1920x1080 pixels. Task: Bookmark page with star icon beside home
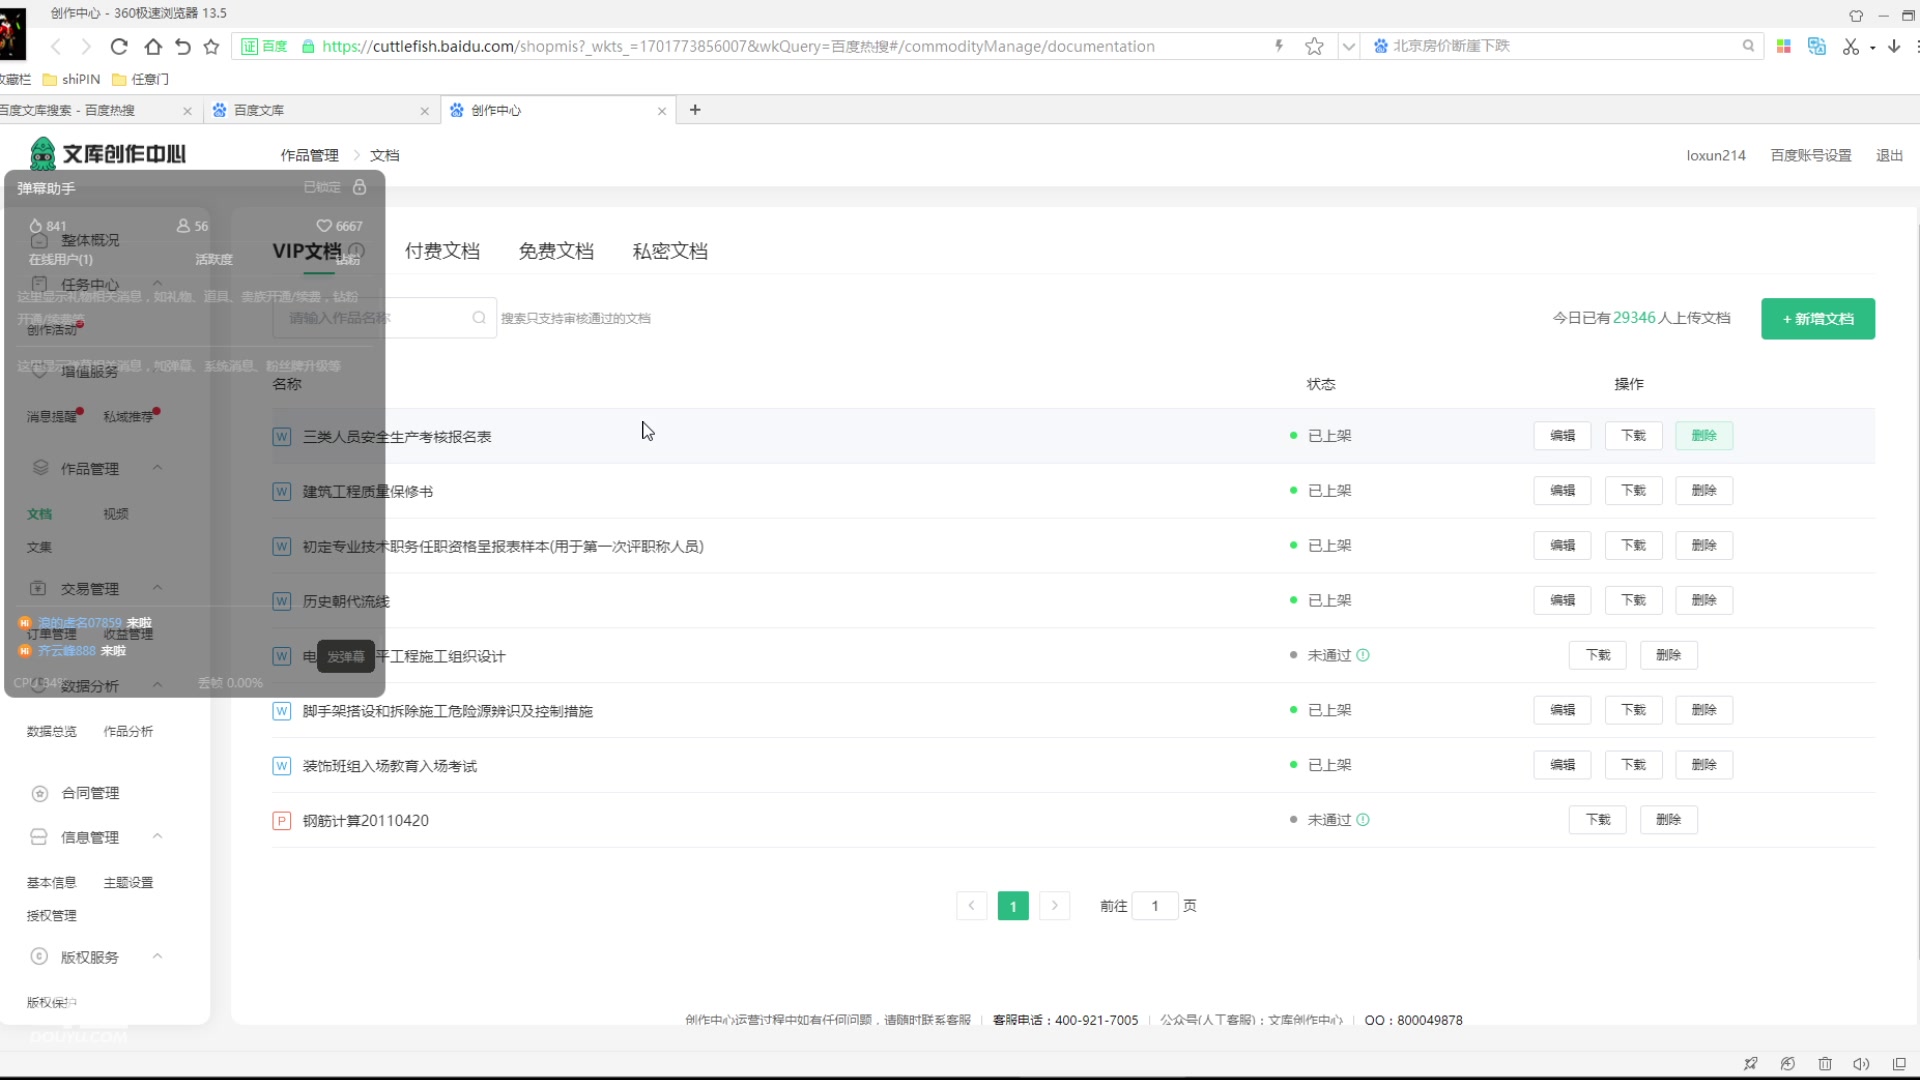211,46
